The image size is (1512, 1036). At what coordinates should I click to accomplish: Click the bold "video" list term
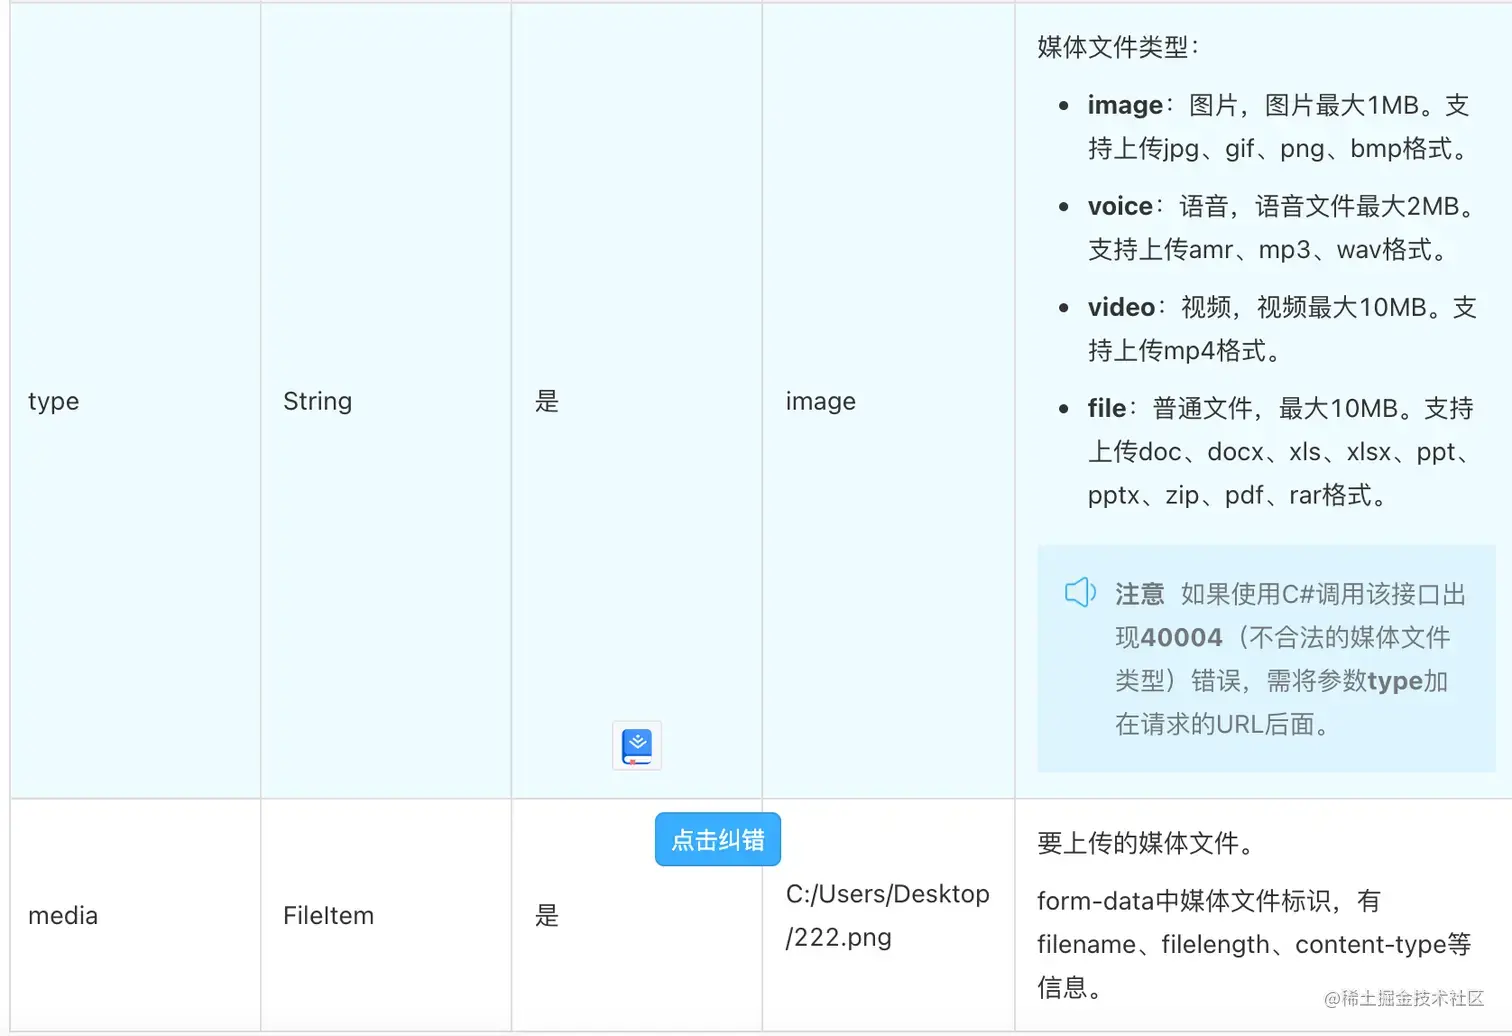click(x=1121, y=307)
